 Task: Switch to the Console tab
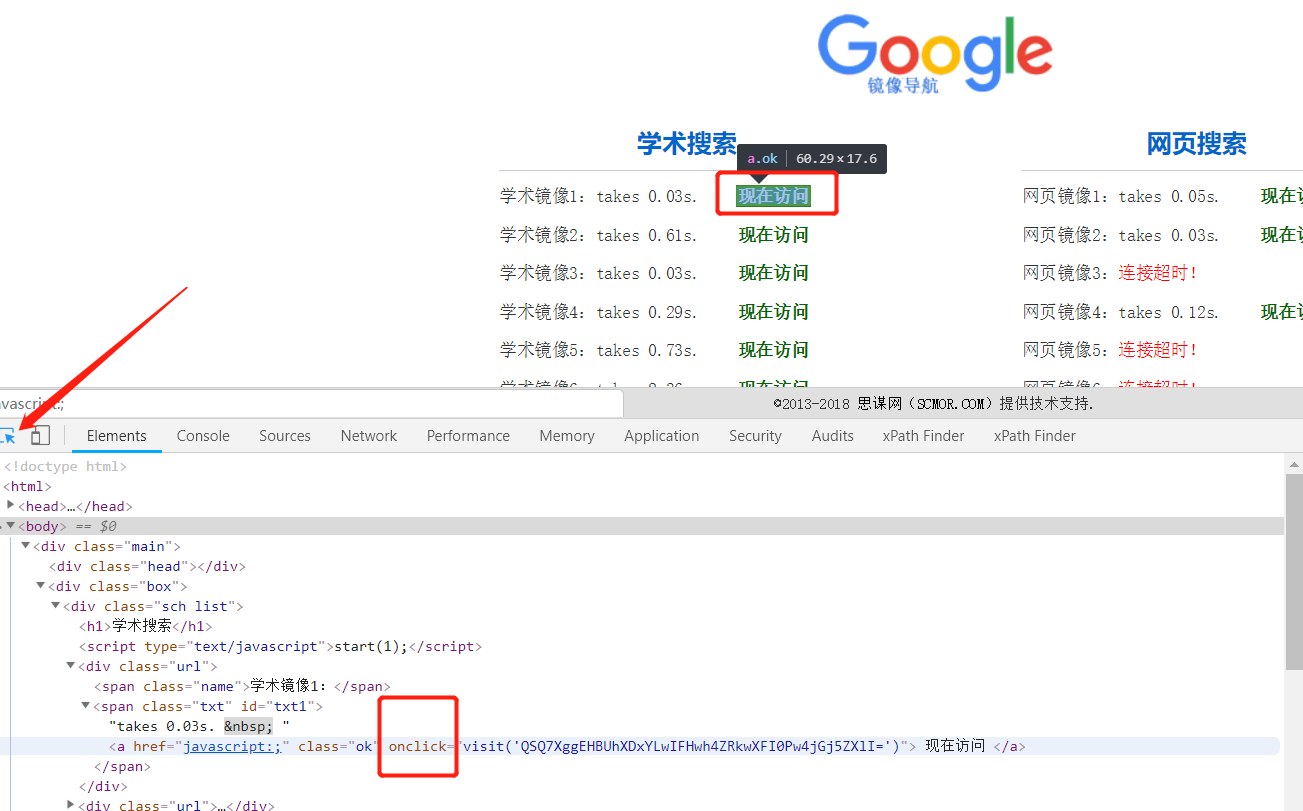point(202,435)
